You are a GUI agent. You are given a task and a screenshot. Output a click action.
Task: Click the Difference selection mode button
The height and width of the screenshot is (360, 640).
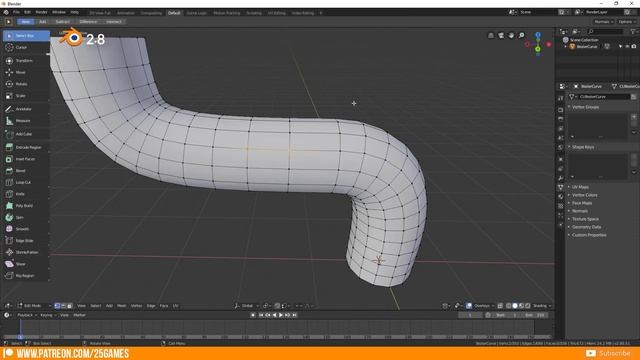coord(88,22)
